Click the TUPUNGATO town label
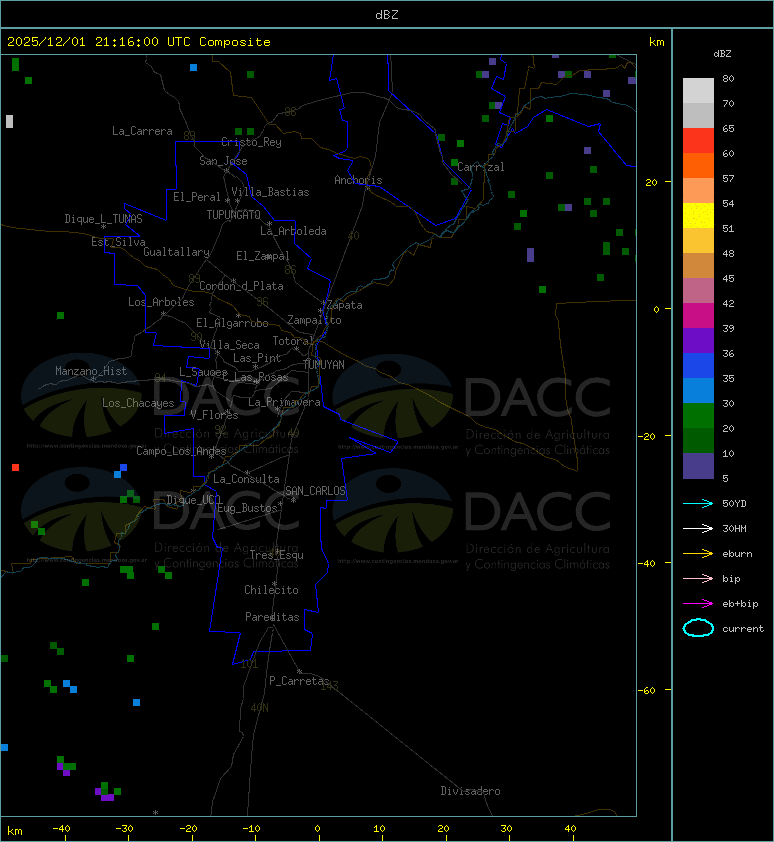Viewport: 774px width, 842px height. tap(233, 215)
